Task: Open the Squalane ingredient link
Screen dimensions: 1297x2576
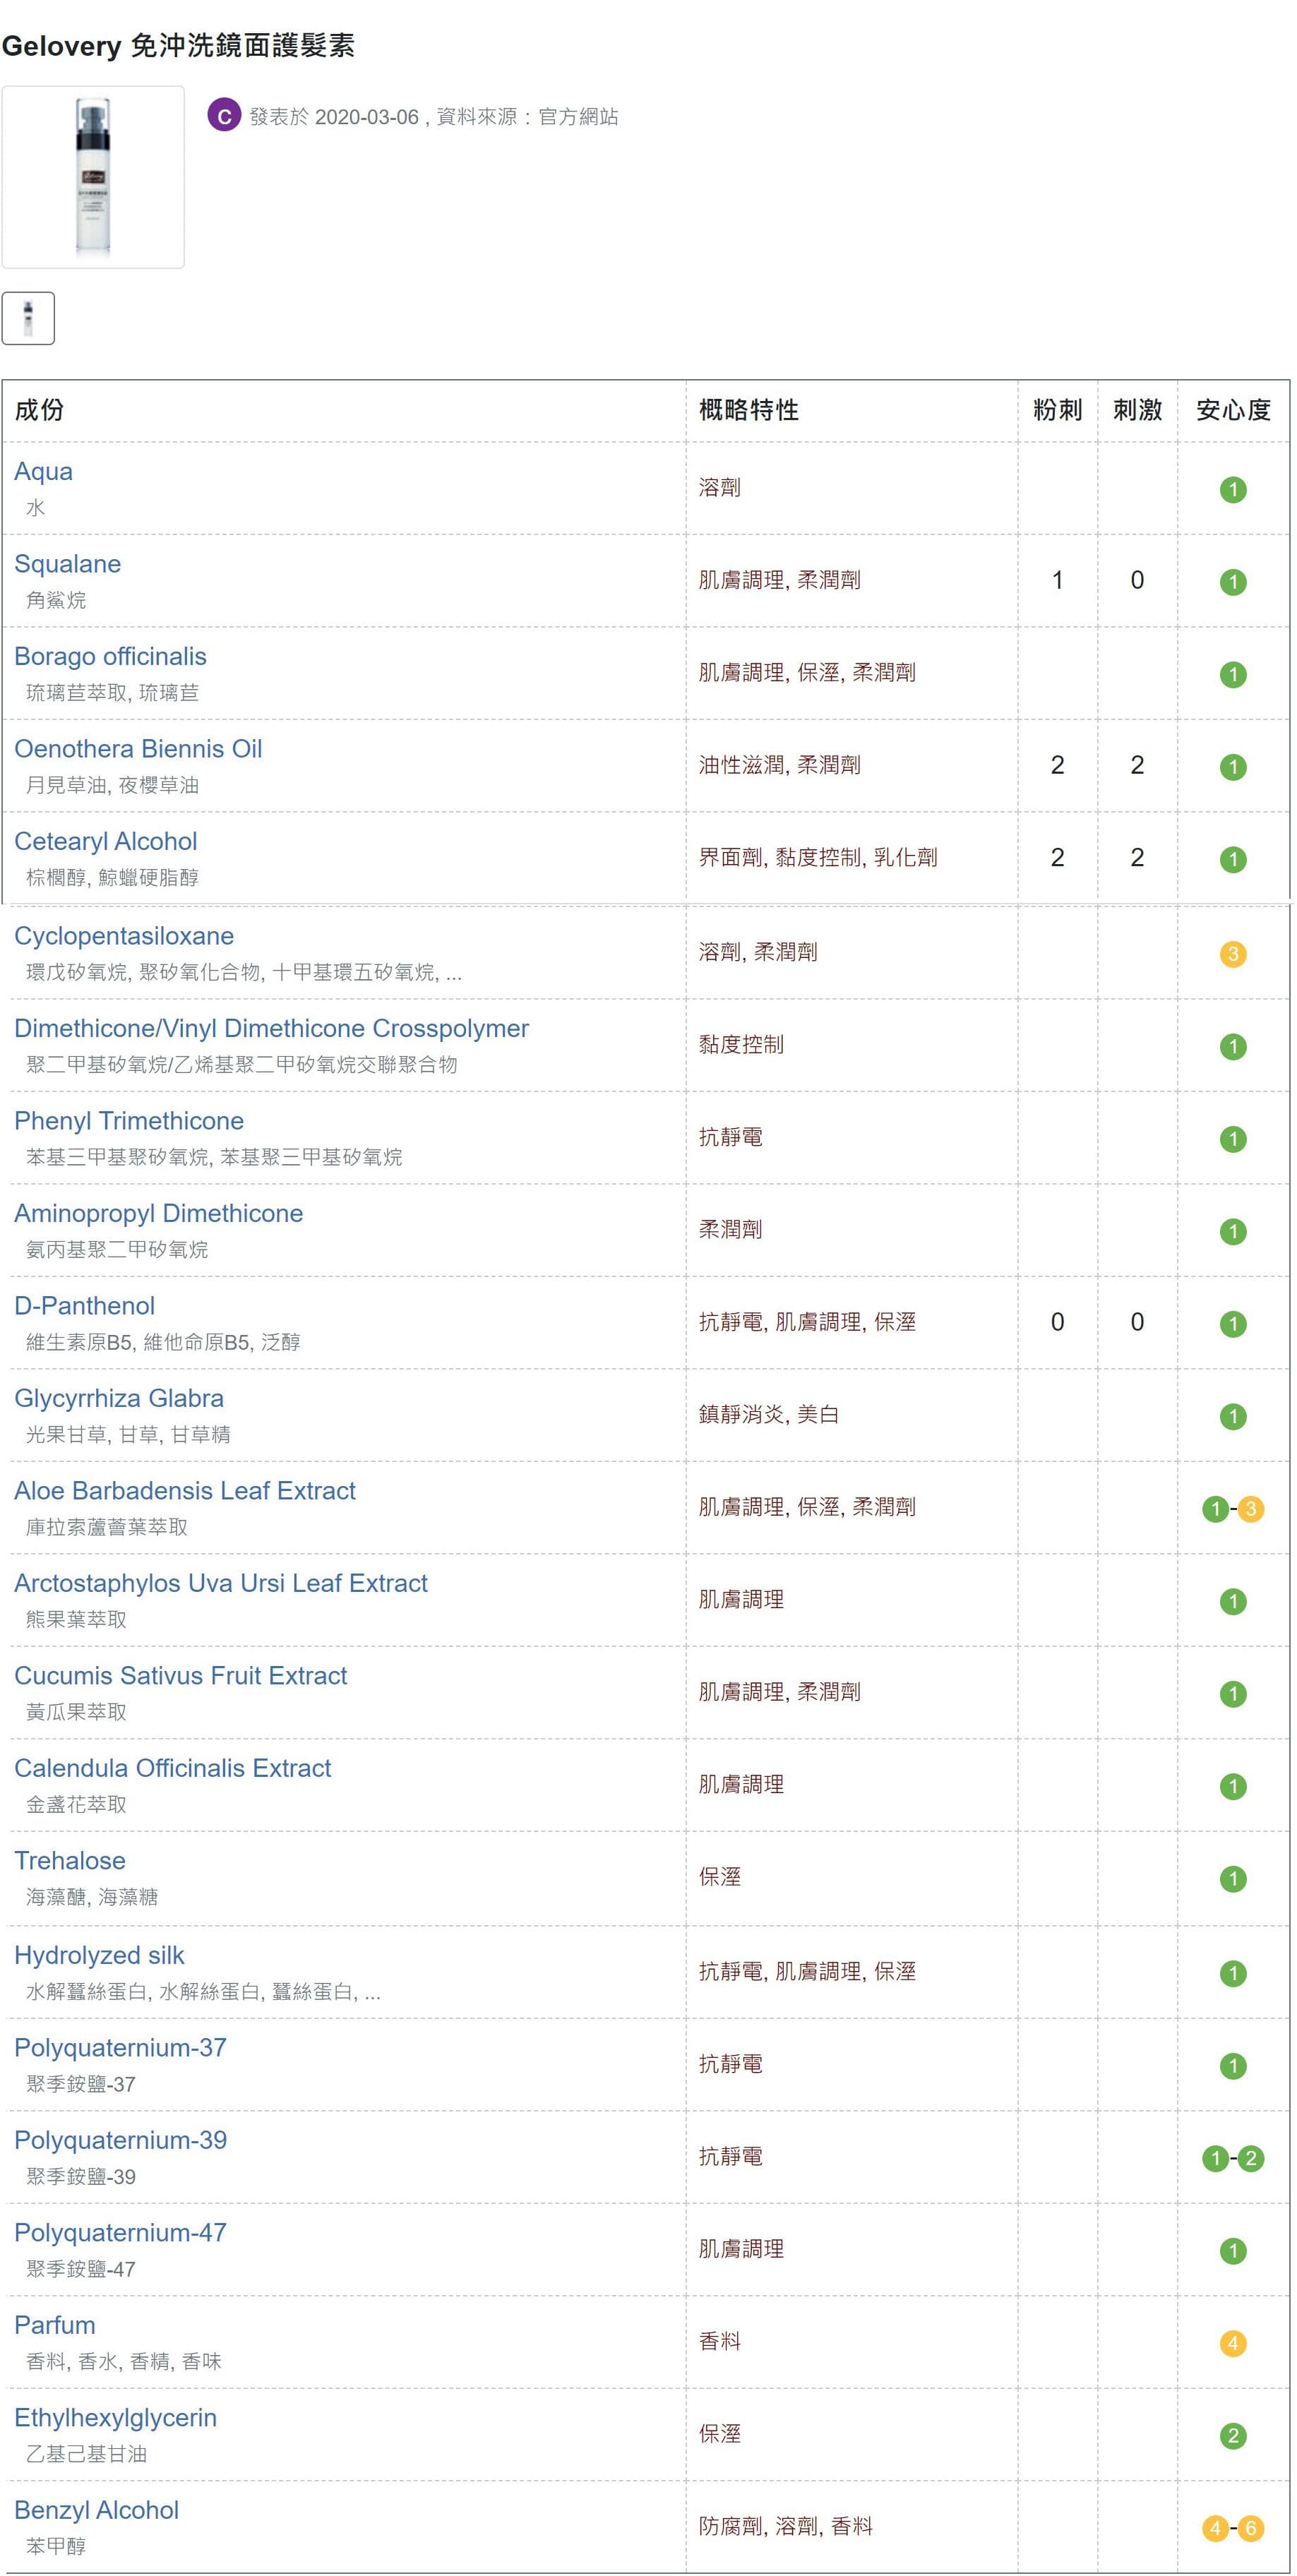Action: pos(68,565)
